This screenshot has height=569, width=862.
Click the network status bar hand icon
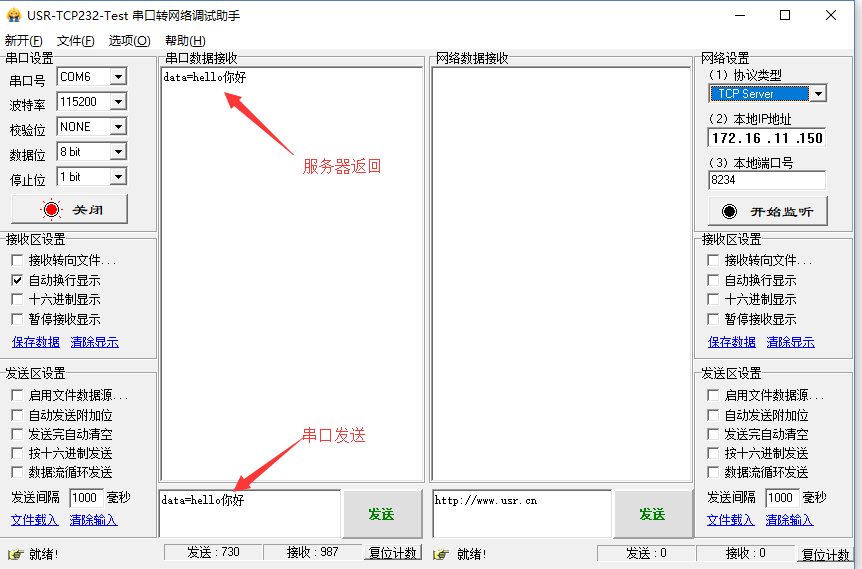point(440,554)
